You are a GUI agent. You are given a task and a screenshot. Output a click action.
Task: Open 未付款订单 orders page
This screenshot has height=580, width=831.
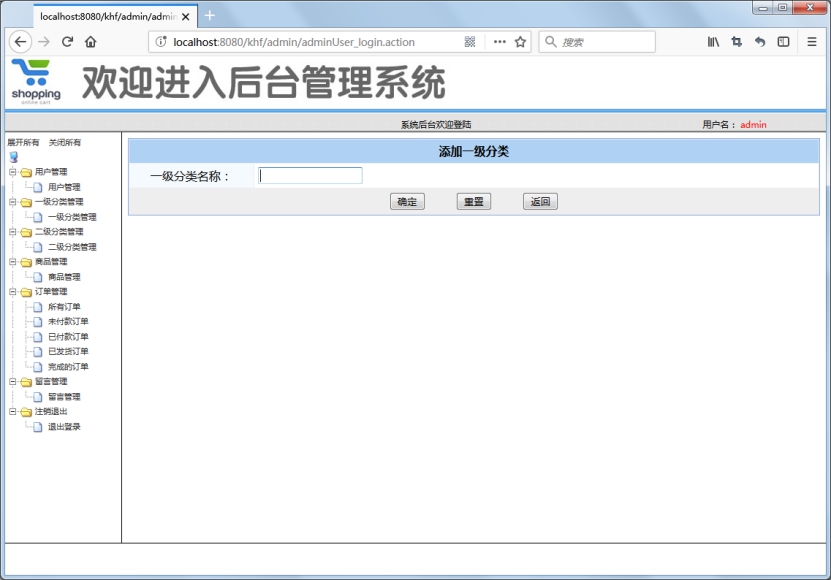[68, 322]
